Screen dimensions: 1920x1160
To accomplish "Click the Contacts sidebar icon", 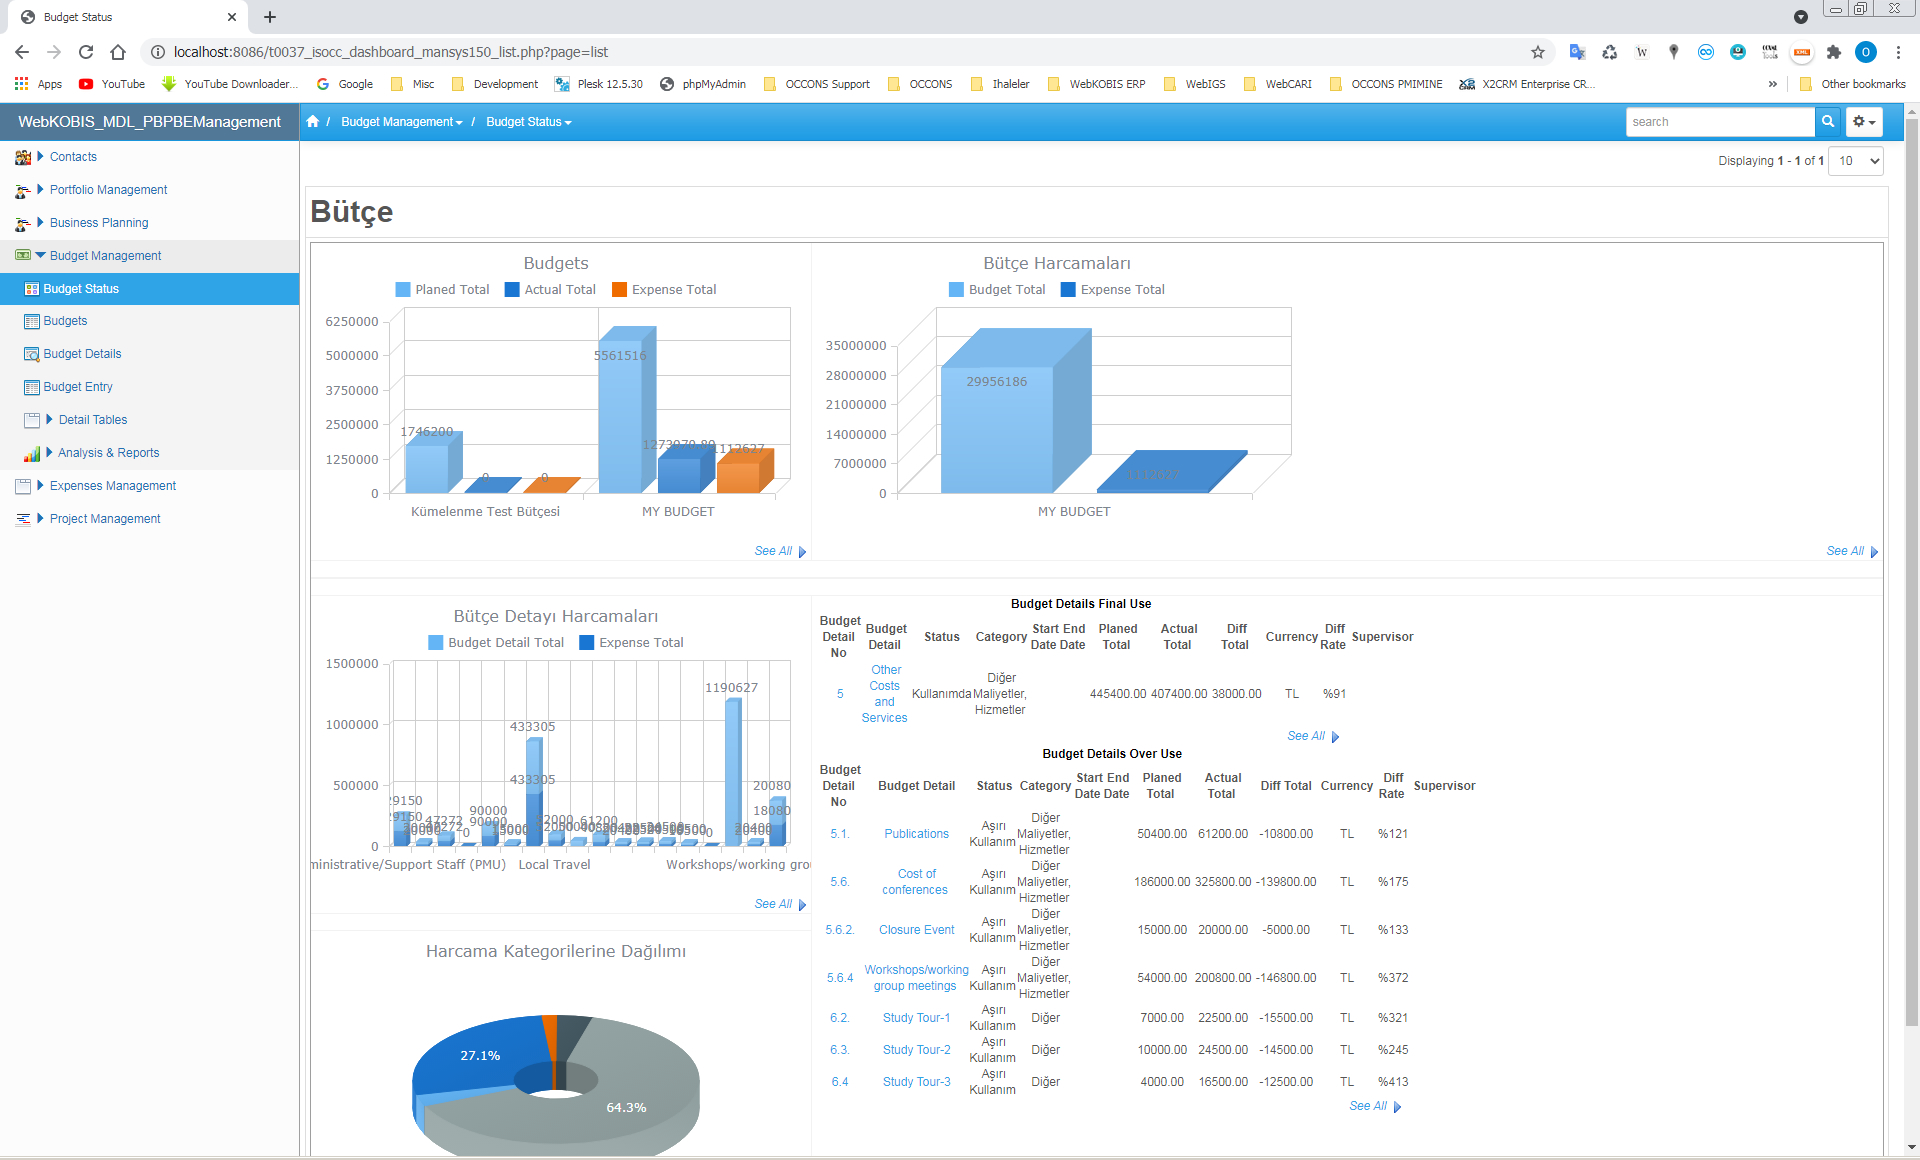I will pyautogui.click(x=23, y=157).
